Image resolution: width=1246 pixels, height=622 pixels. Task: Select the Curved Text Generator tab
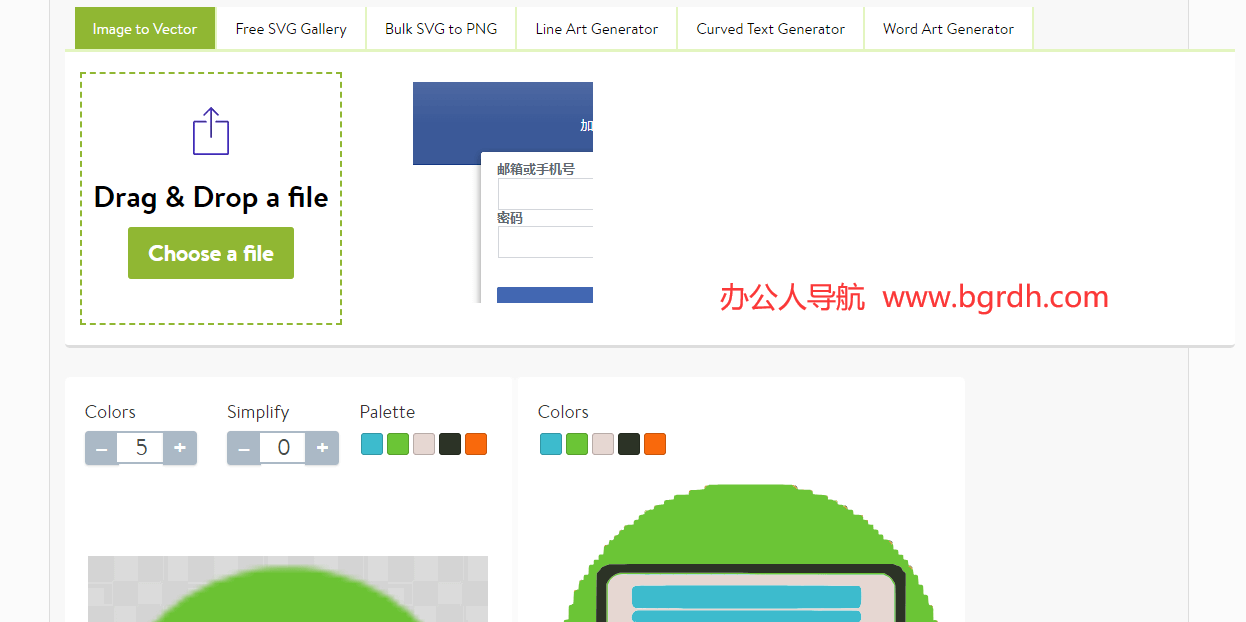point(770,29)
